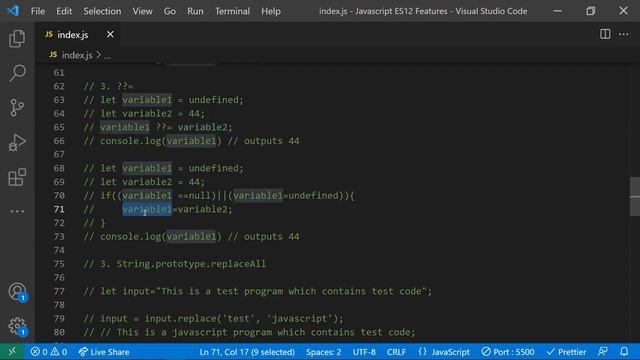Open the View menu
The height and width of the screenshot is (360, 640).
(x=142, y=11)
